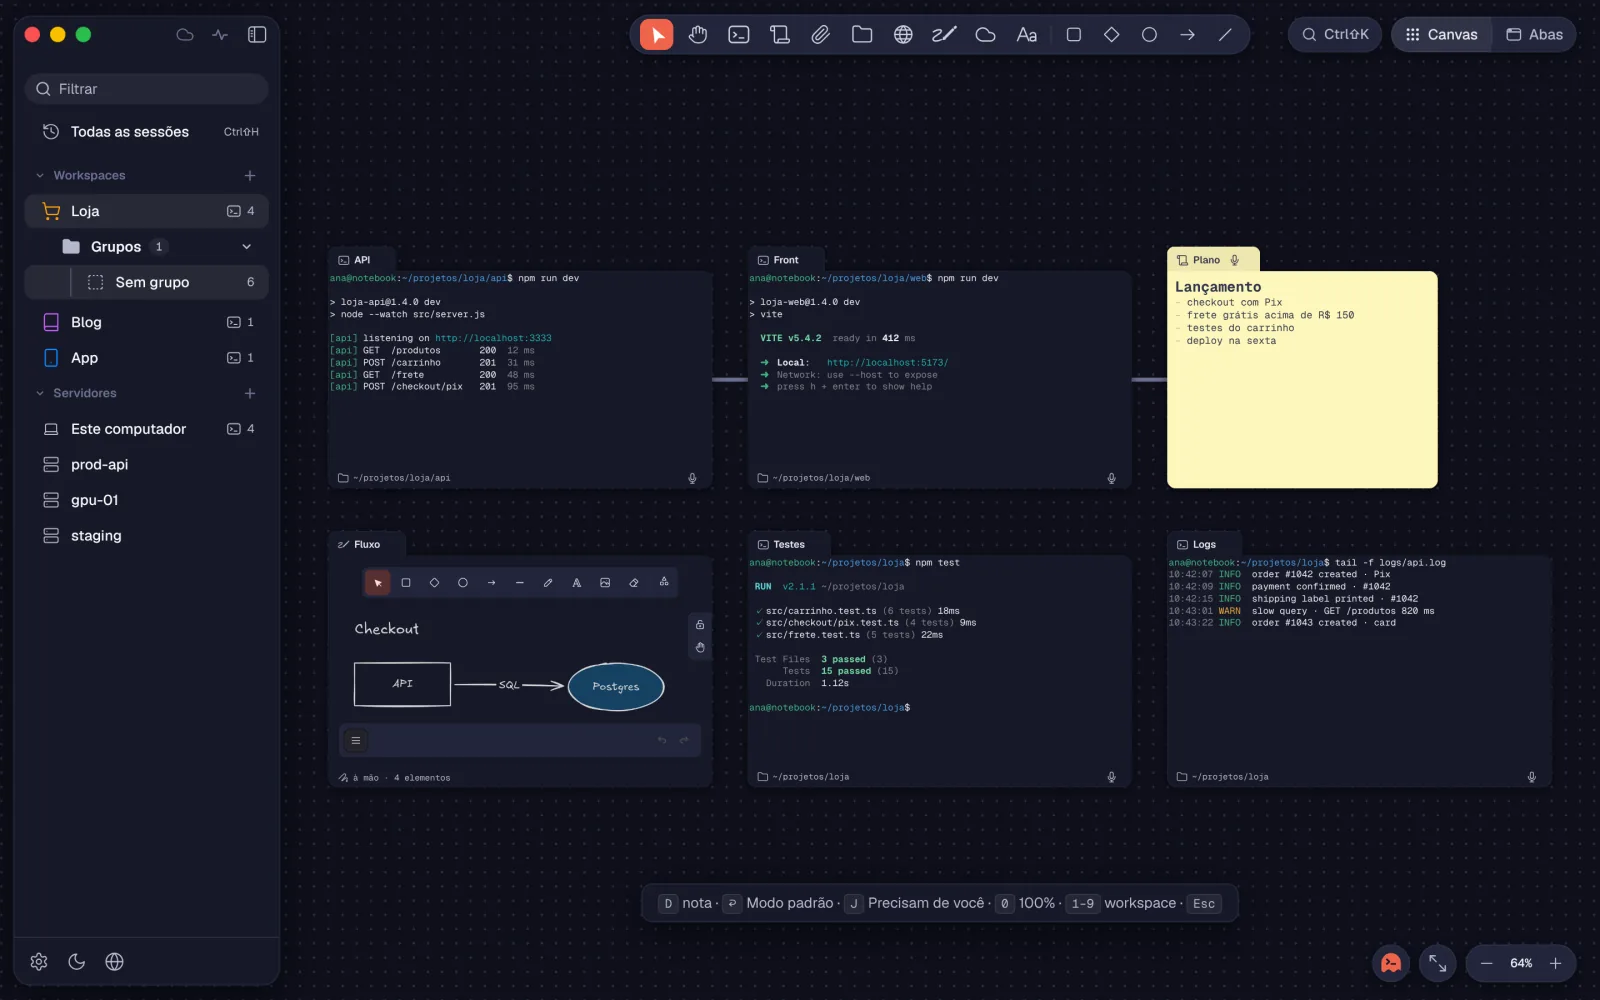Viewport: 1600px width, 1000px height.
Task: Open the browser globe tool in toolbar
Action: (903, 35)
